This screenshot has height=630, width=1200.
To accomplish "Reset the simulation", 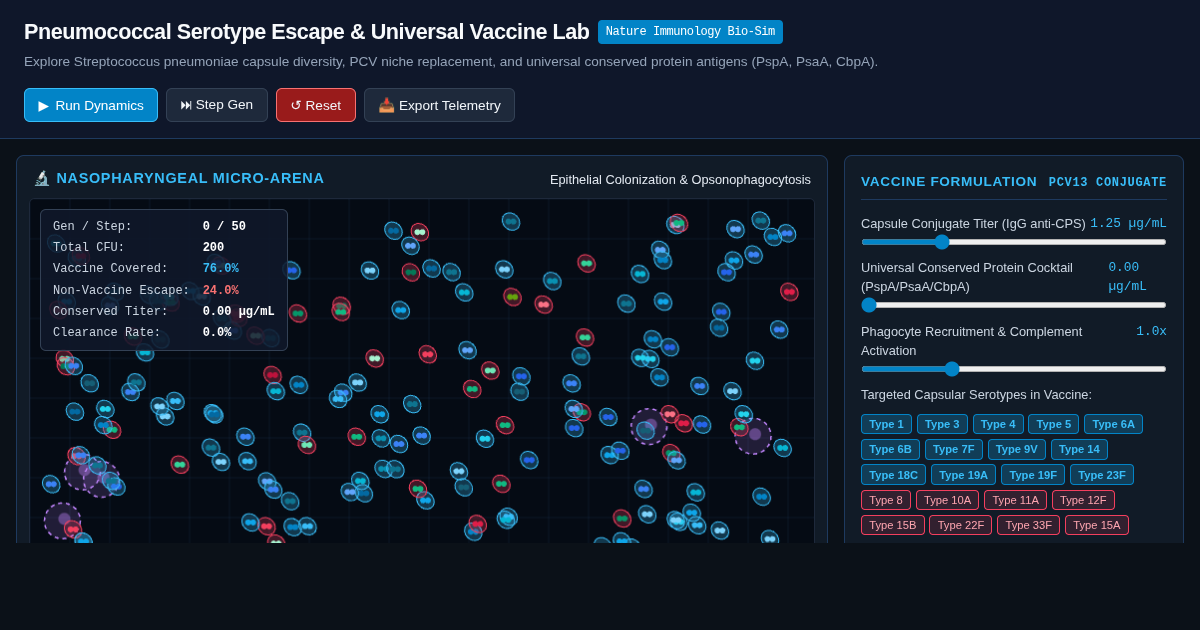I will click(316, 105).
